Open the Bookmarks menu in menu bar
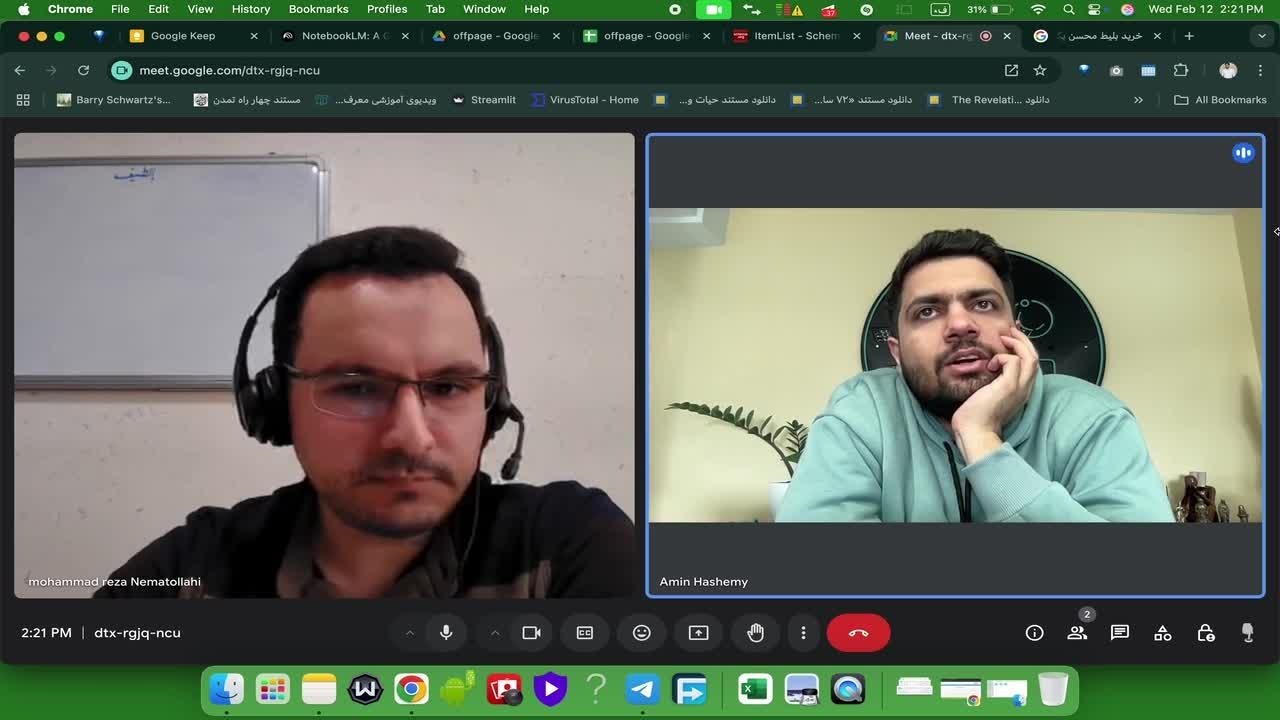This screenshot has height=720, width=1280. pos(318,9)
